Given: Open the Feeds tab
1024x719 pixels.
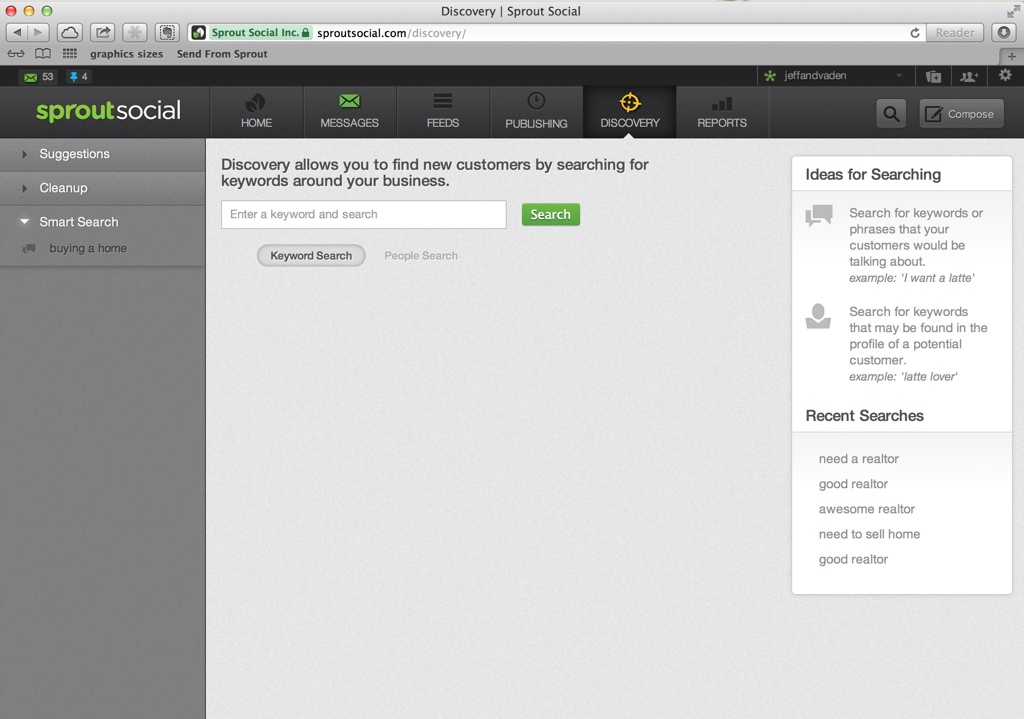Looking at the screenshot, I should tap(443, 112).
